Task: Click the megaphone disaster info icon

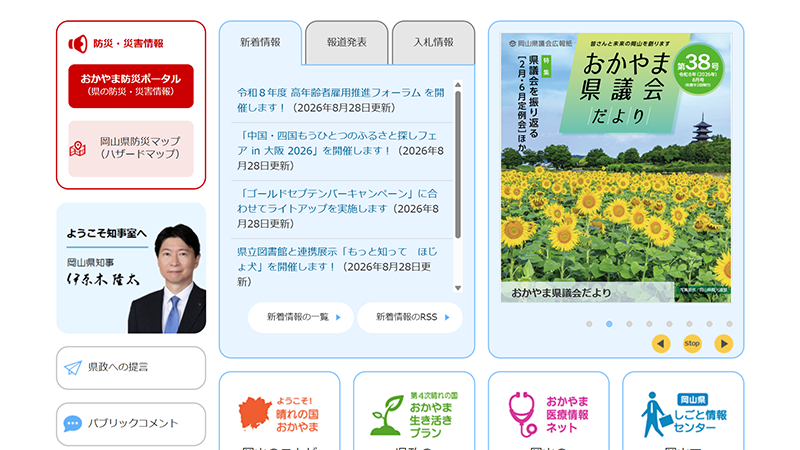Action: (x=78, y=44)
